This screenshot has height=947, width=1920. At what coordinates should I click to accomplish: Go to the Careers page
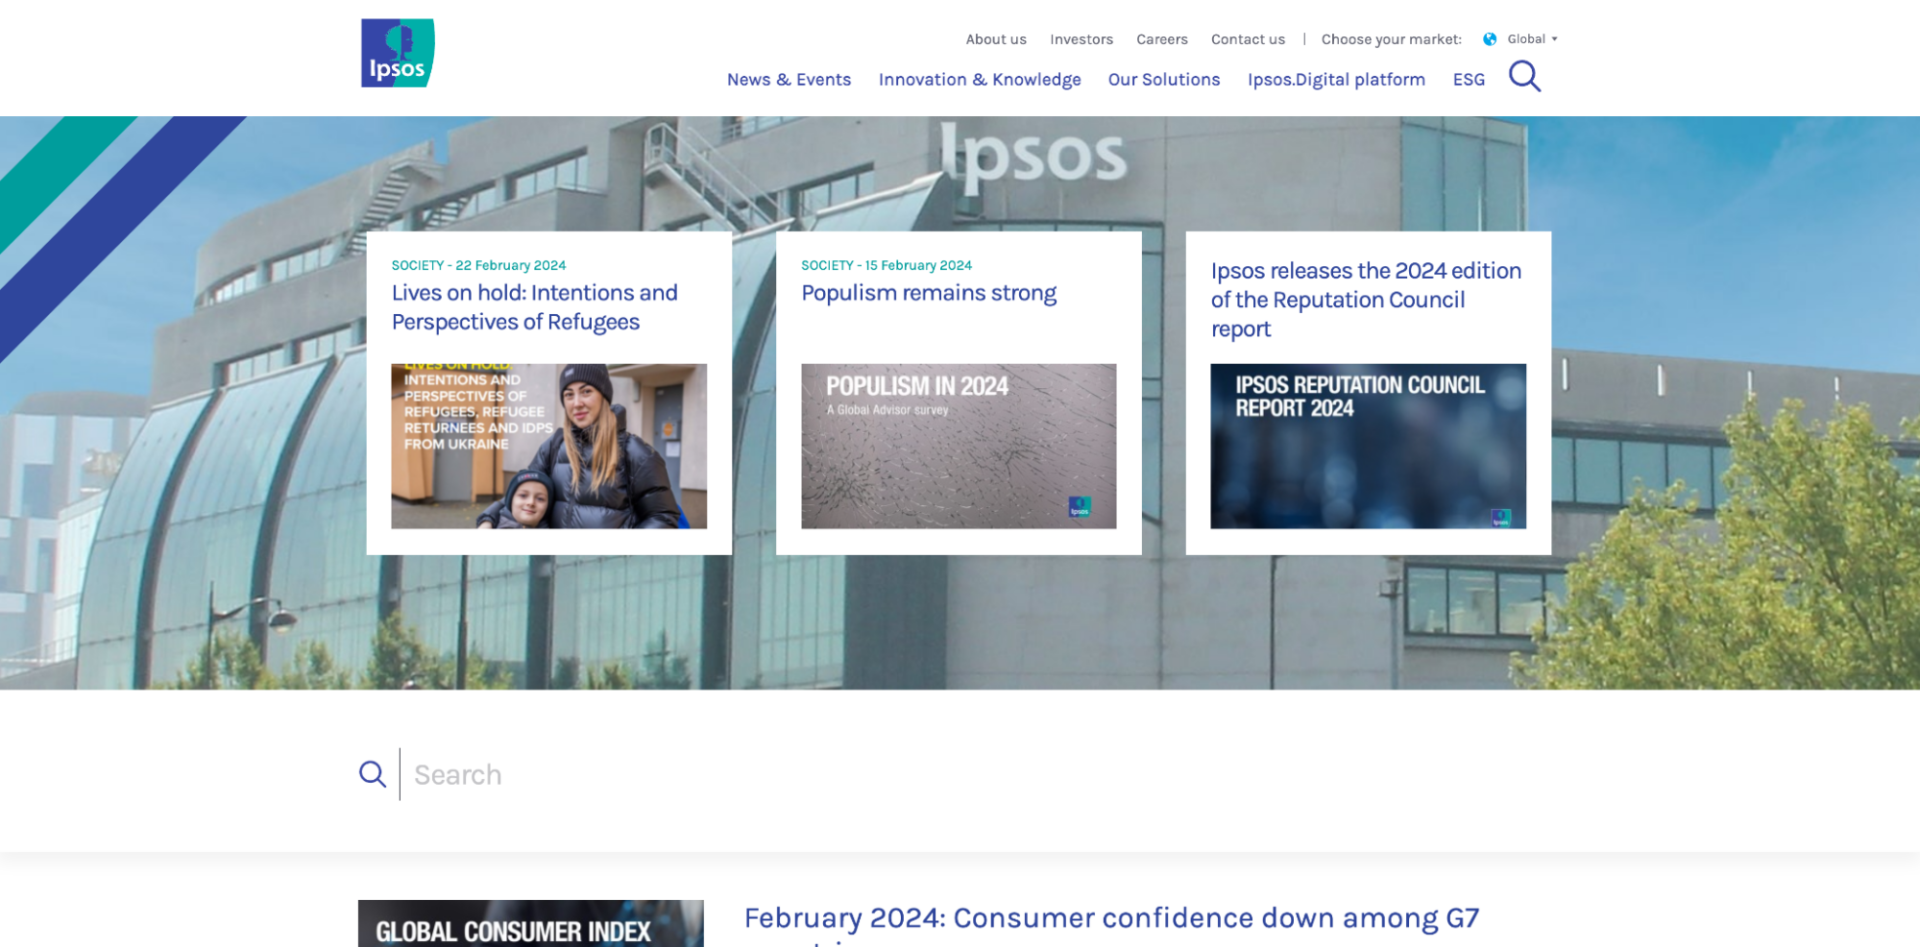click(1161, 40)
